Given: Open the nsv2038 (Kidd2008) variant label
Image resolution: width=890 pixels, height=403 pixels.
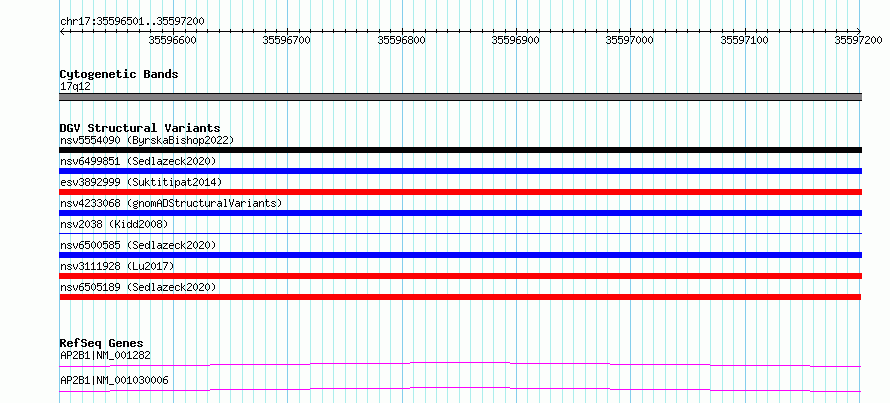Looking at the screenshot, I should (114, 224).
